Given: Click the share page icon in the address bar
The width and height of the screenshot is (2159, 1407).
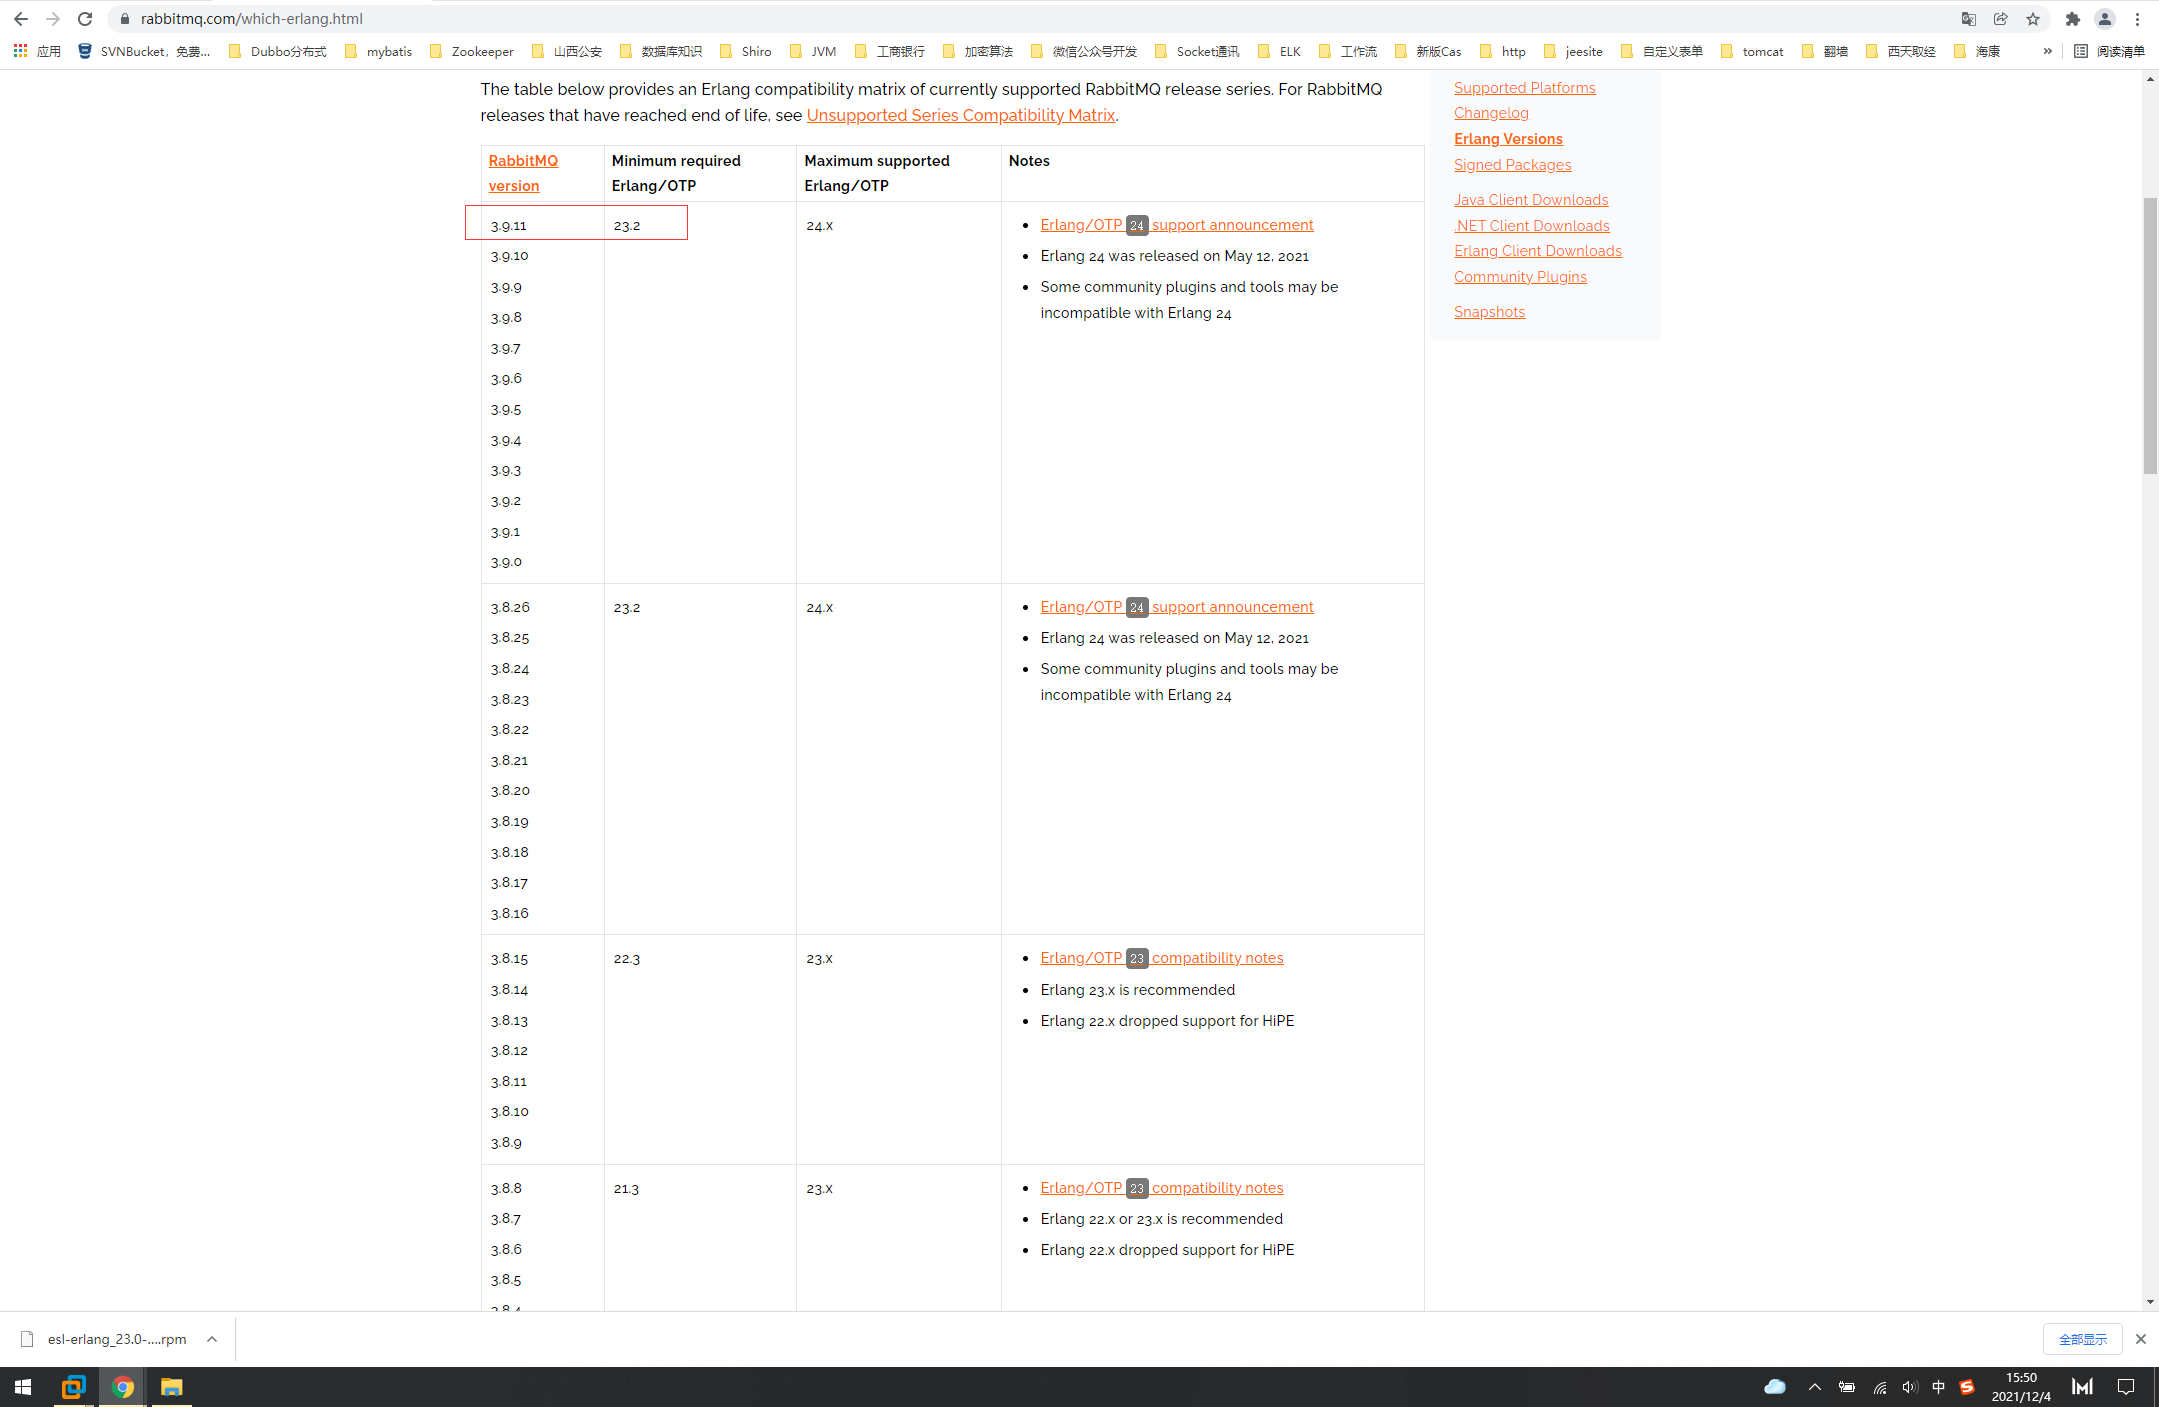Looking at the screenshot, I should (2000, 19).
